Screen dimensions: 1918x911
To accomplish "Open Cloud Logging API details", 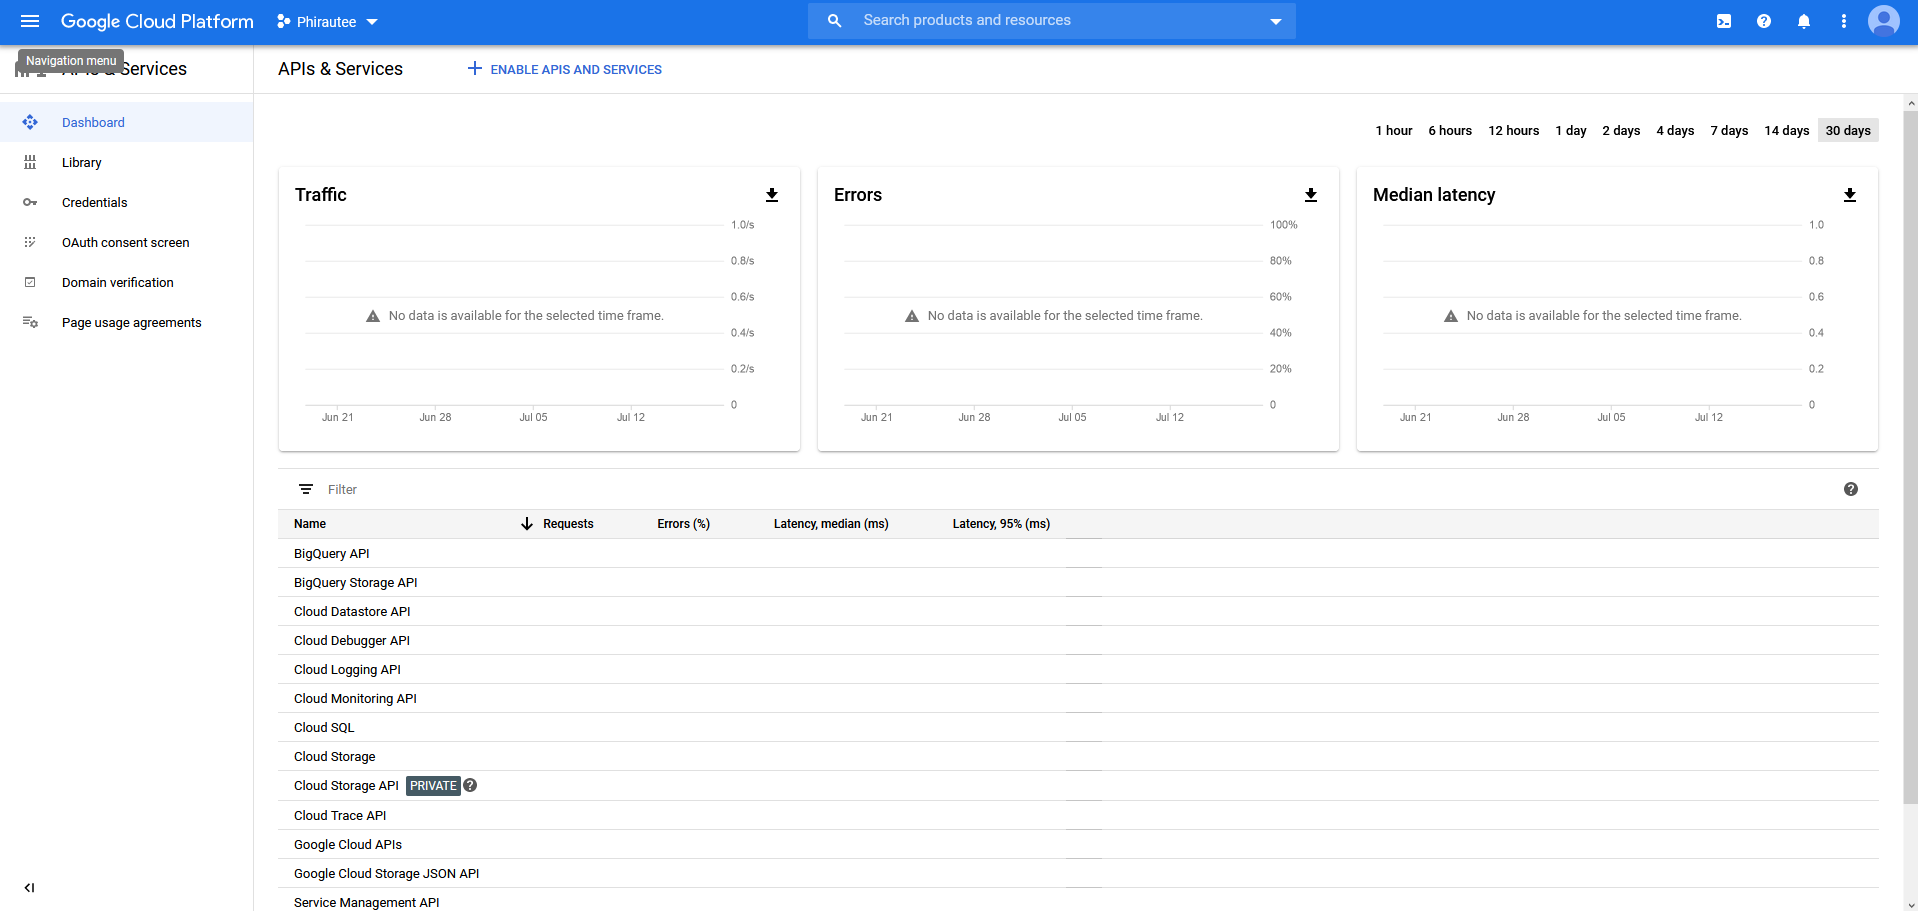I will tap(347, 669).
